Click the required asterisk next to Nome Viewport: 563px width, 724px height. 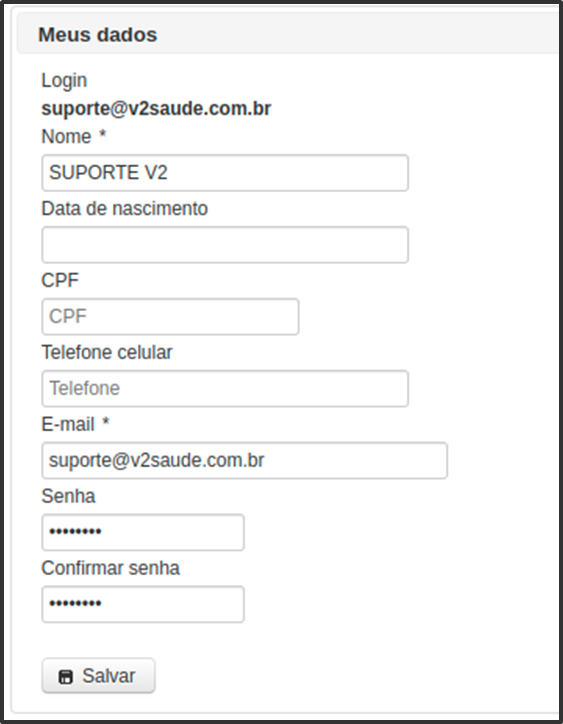point(103,134)
